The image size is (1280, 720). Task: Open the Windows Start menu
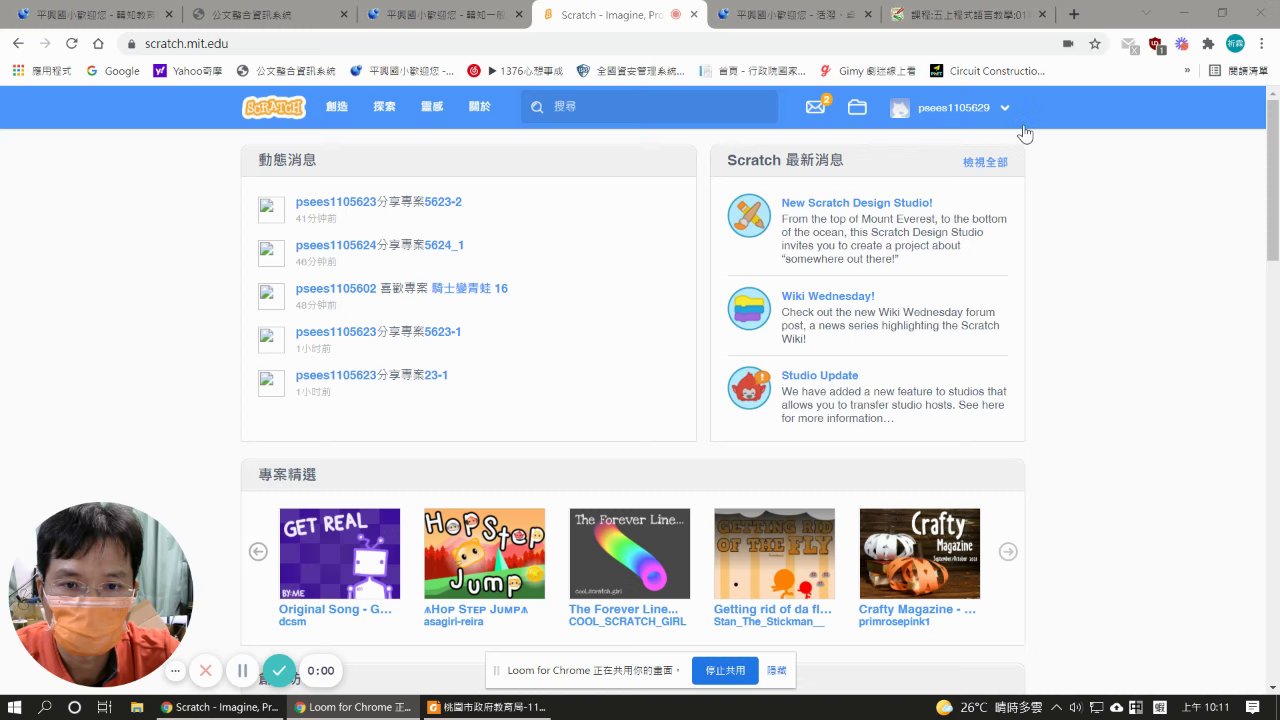click(16, 707)
